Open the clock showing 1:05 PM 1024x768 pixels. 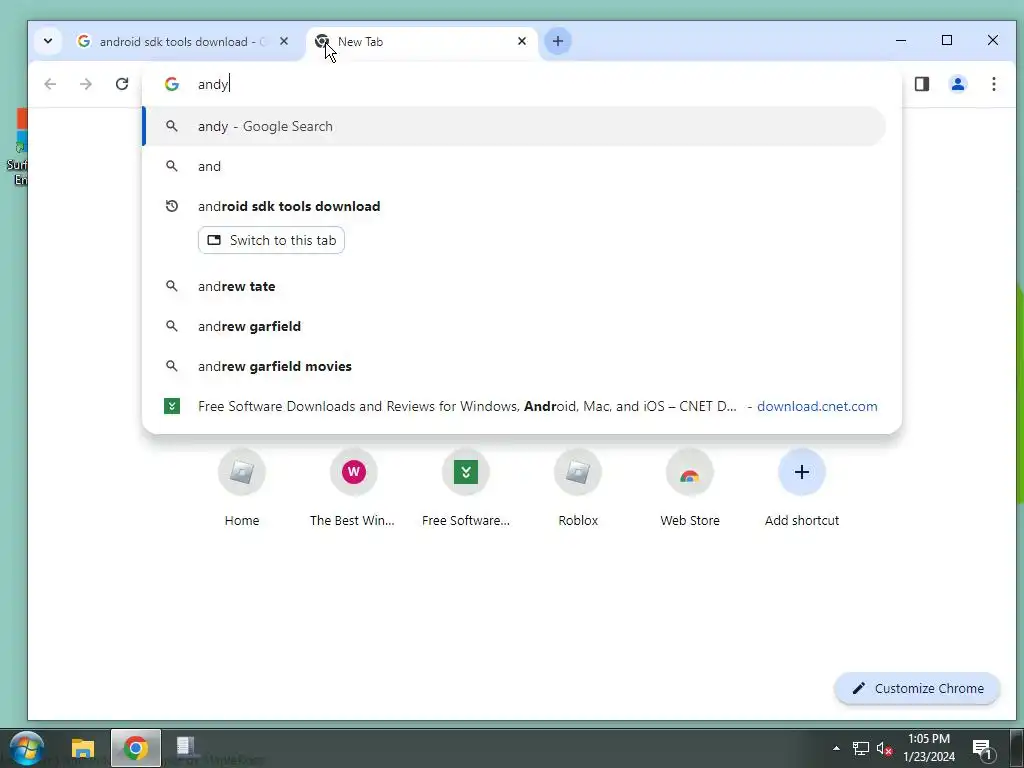click(929, 748)
